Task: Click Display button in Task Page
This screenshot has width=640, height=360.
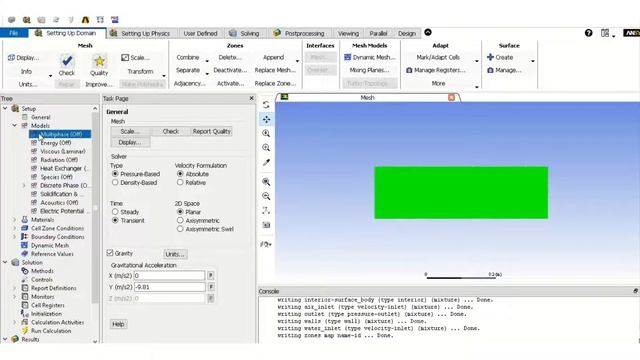Action: click(x=130, y=142)
